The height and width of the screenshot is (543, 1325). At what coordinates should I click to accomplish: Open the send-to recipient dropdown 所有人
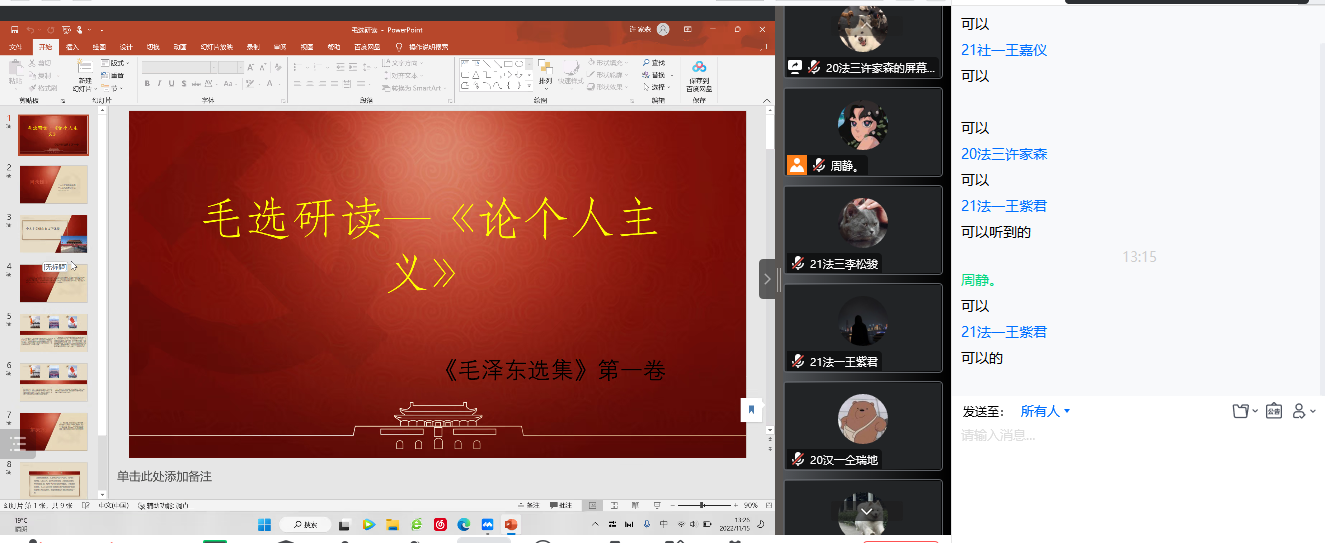click(x=1045, y=411)
